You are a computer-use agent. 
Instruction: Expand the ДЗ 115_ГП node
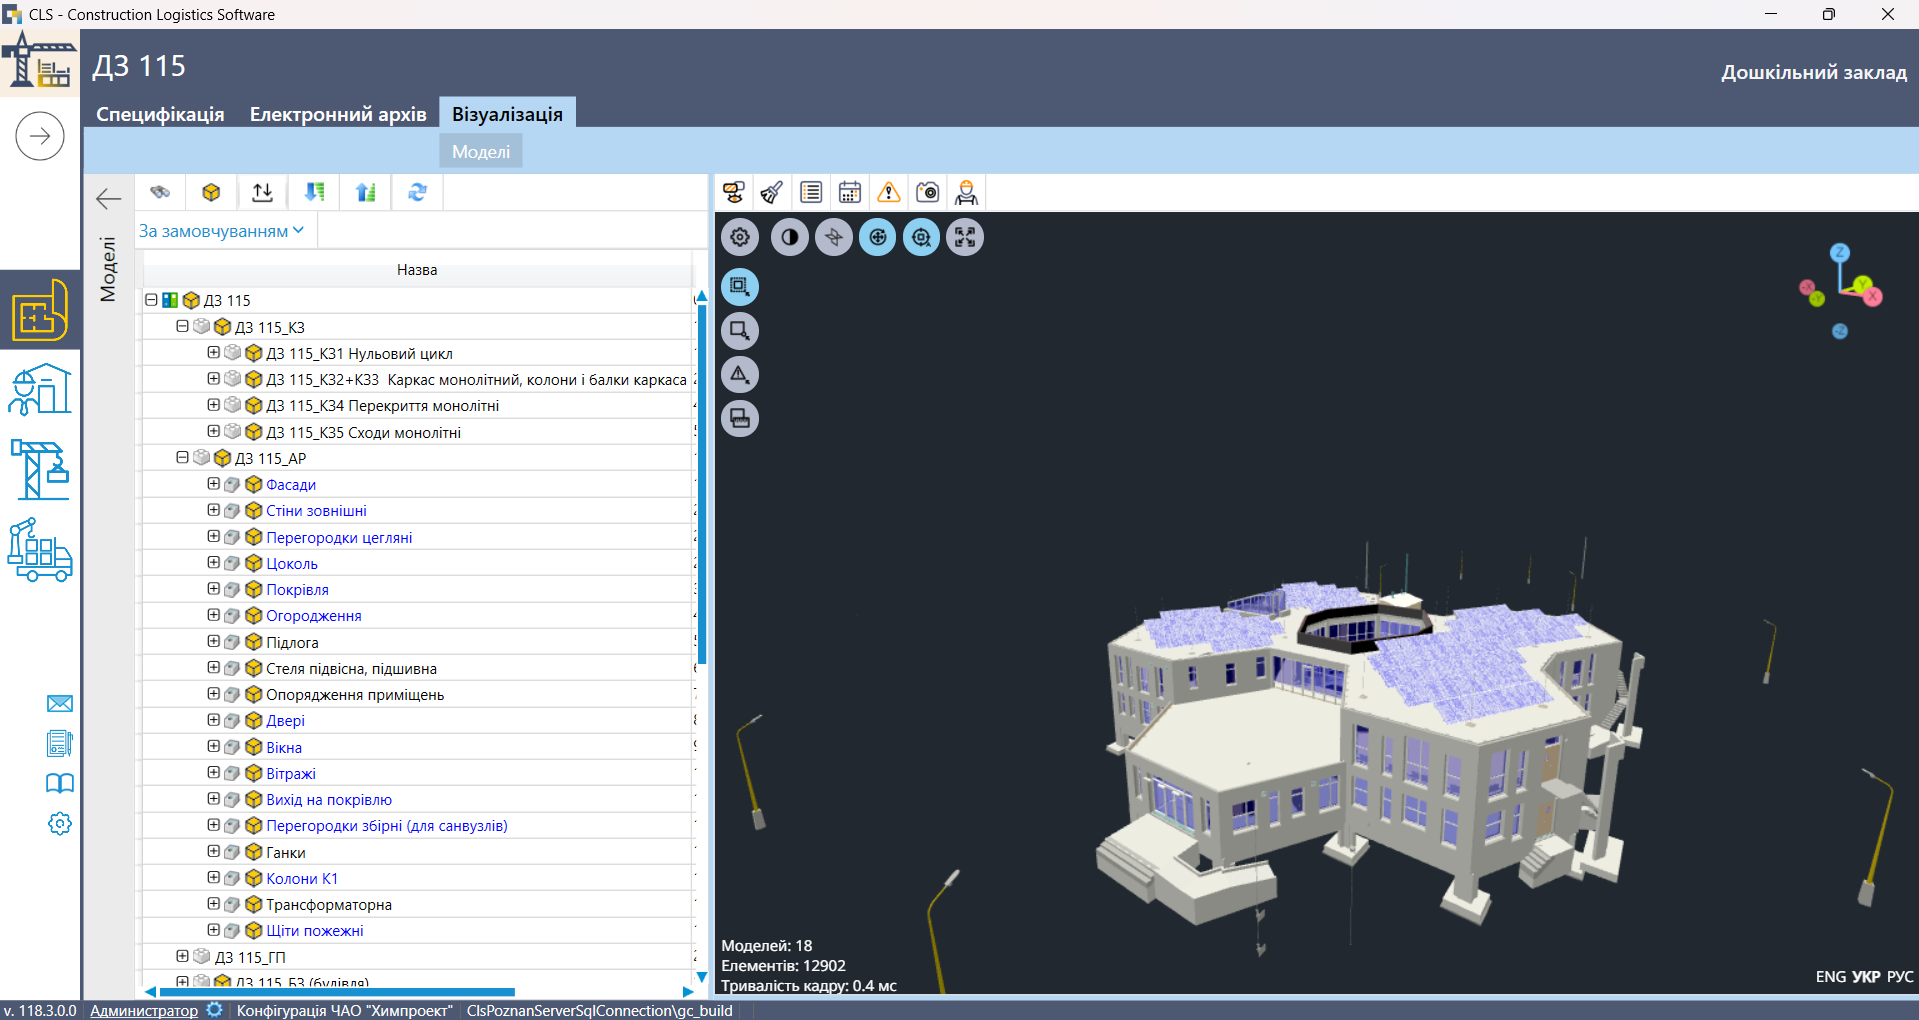pyautogui.click(x=182, y=956)
